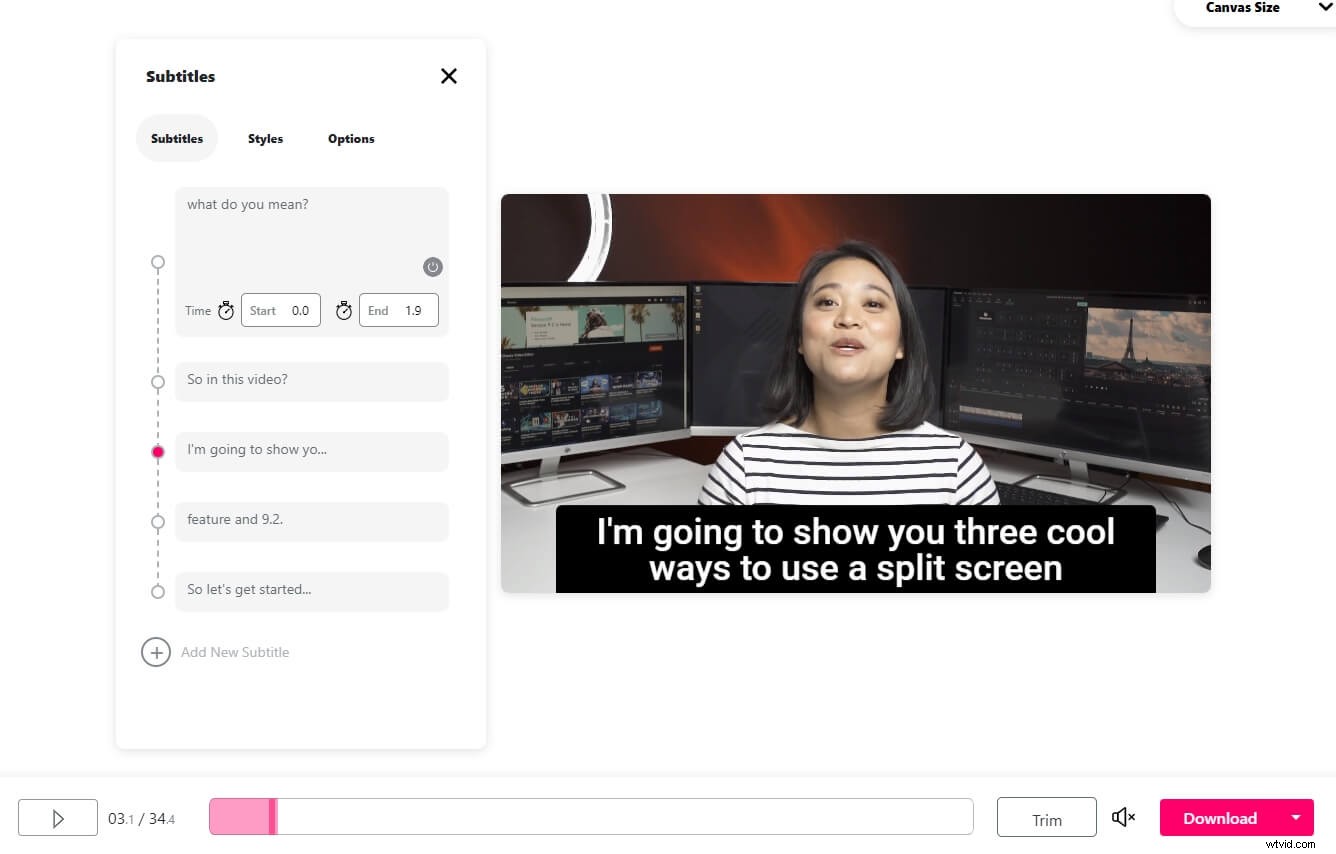Image resolution: width=1336 pixels, height=854 pixels.
Task: Close the Subtitles panel with the X icon
Action: [448, 76]
